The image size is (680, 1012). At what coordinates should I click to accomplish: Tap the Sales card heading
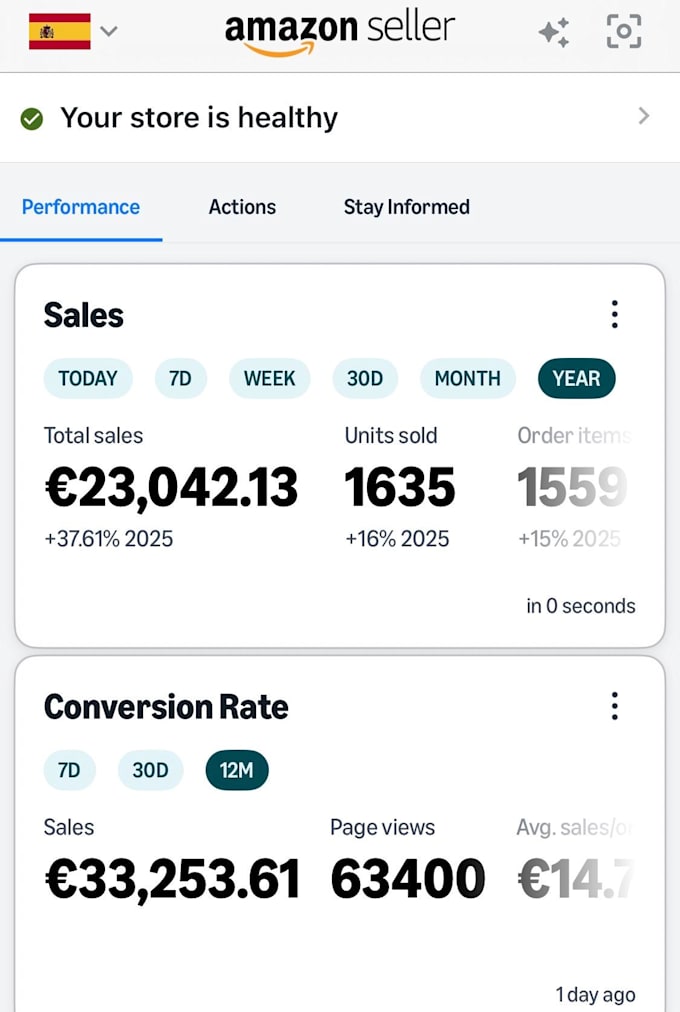point(83,316)
